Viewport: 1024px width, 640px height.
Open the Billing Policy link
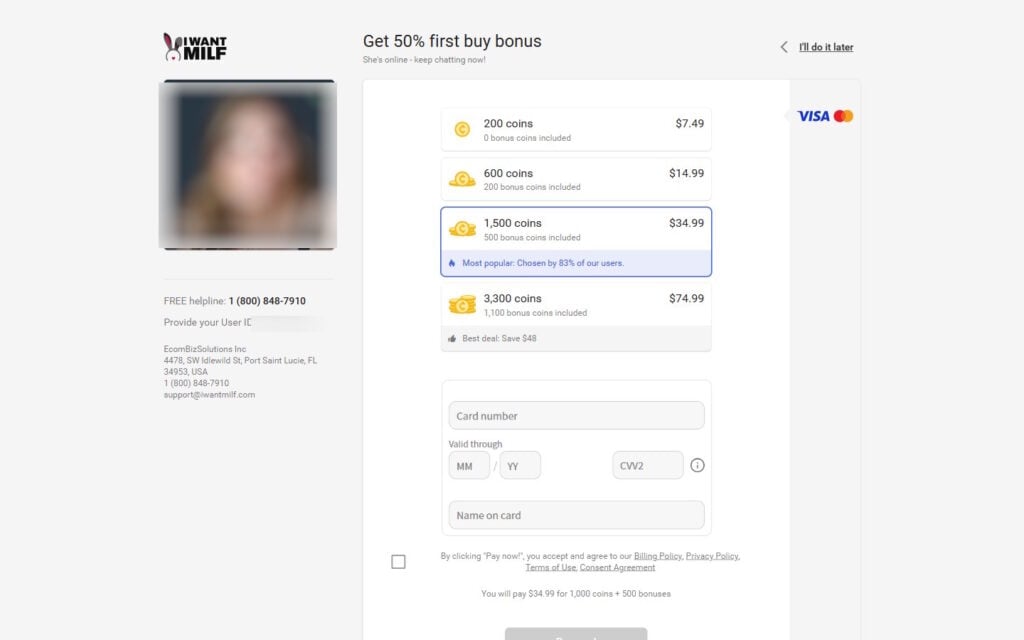658,556
